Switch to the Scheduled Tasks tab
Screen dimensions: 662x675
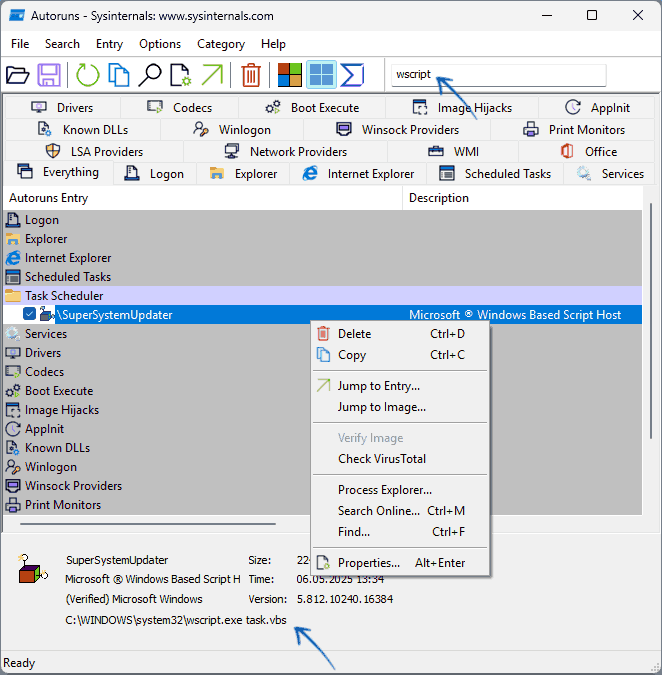496,173
